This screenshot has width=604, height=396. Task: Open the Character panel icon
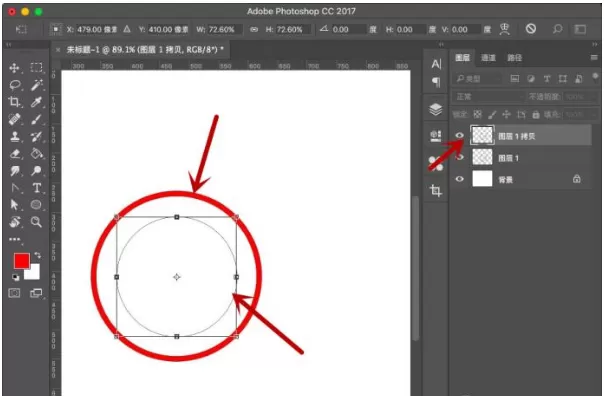coord(436,64)
